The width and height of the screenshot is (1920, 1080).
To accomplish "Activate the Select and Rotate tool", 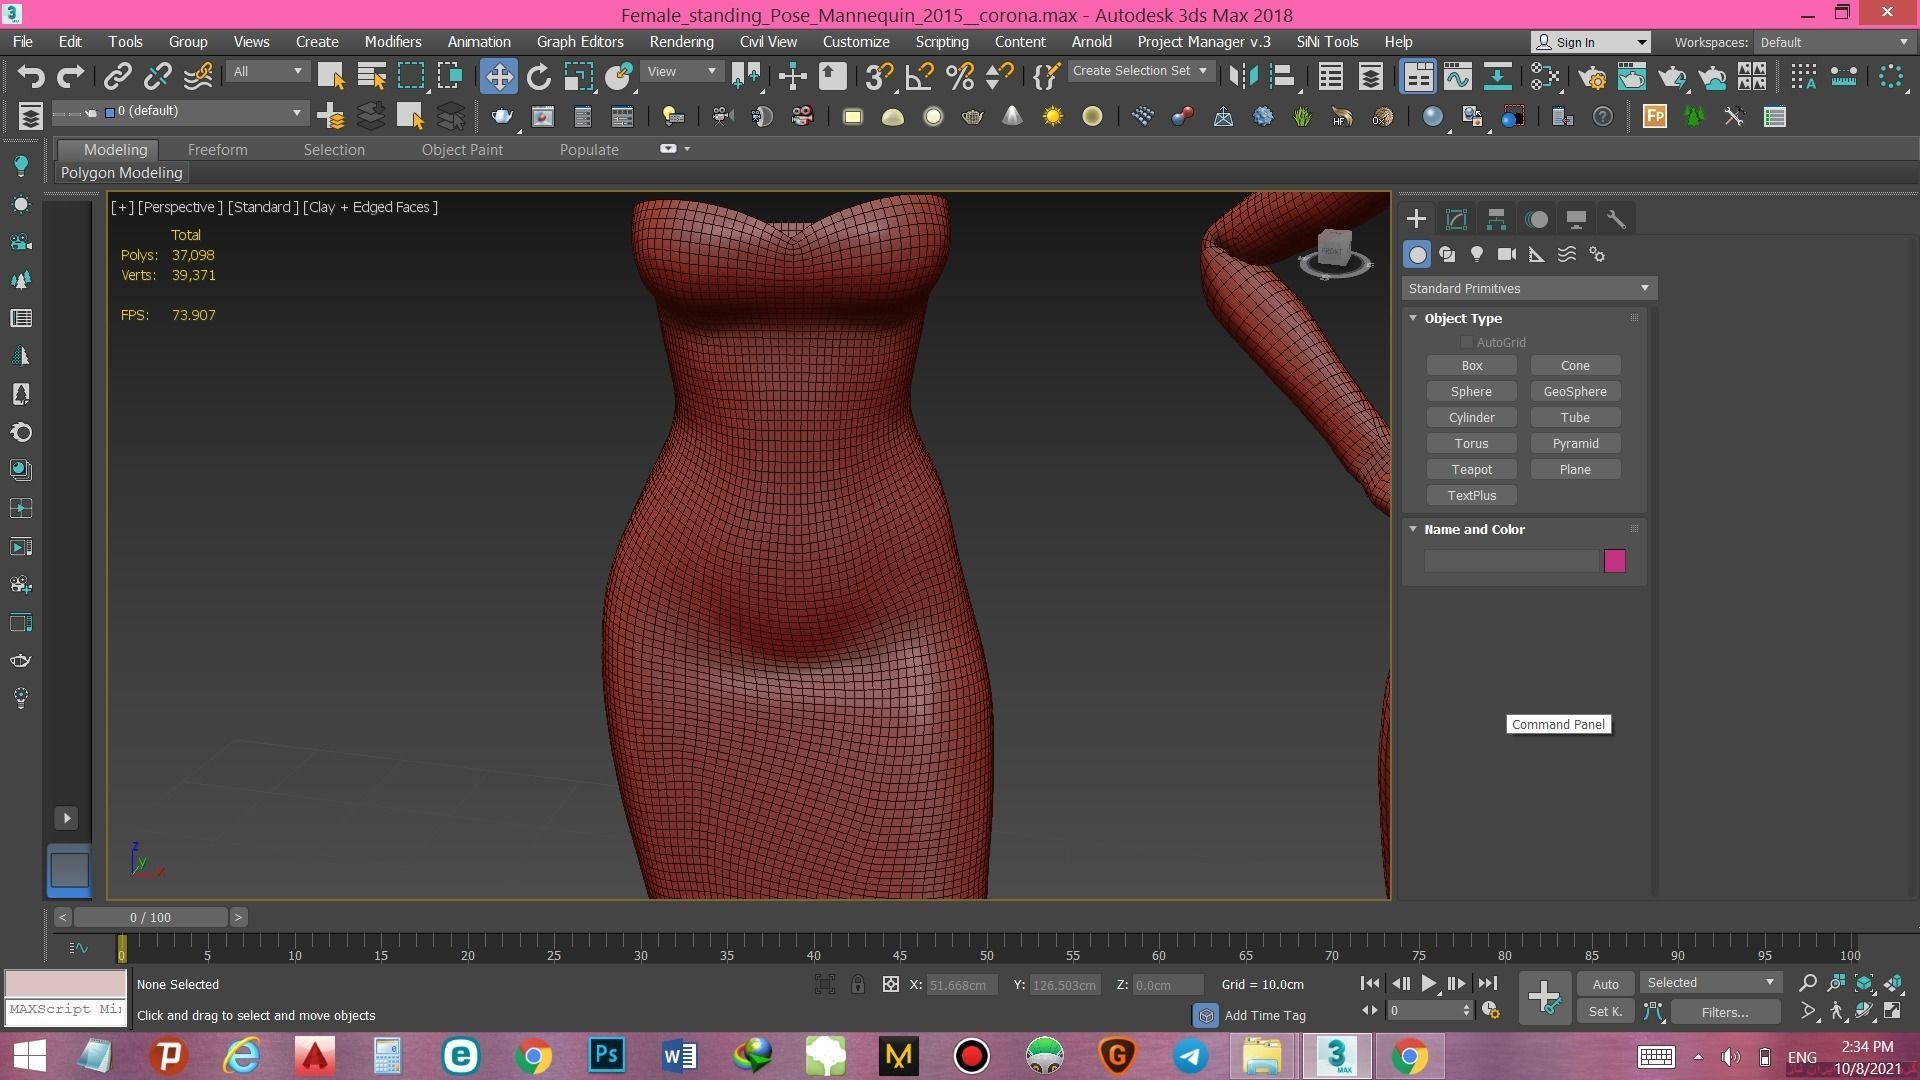I will [x=539, y=76].
